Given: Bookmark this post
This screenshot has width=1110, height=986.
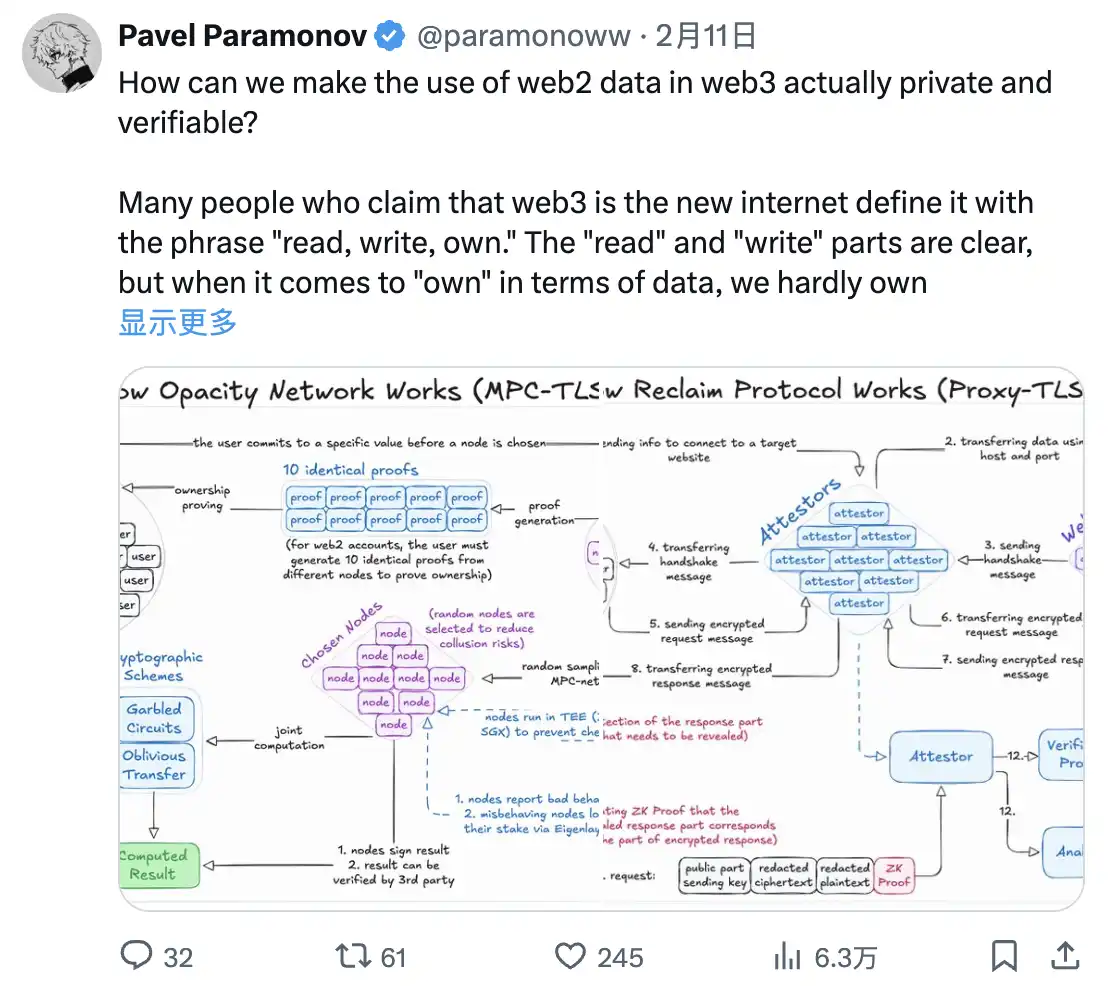Looking at the screenshot, I should [x=1004, y=956].
